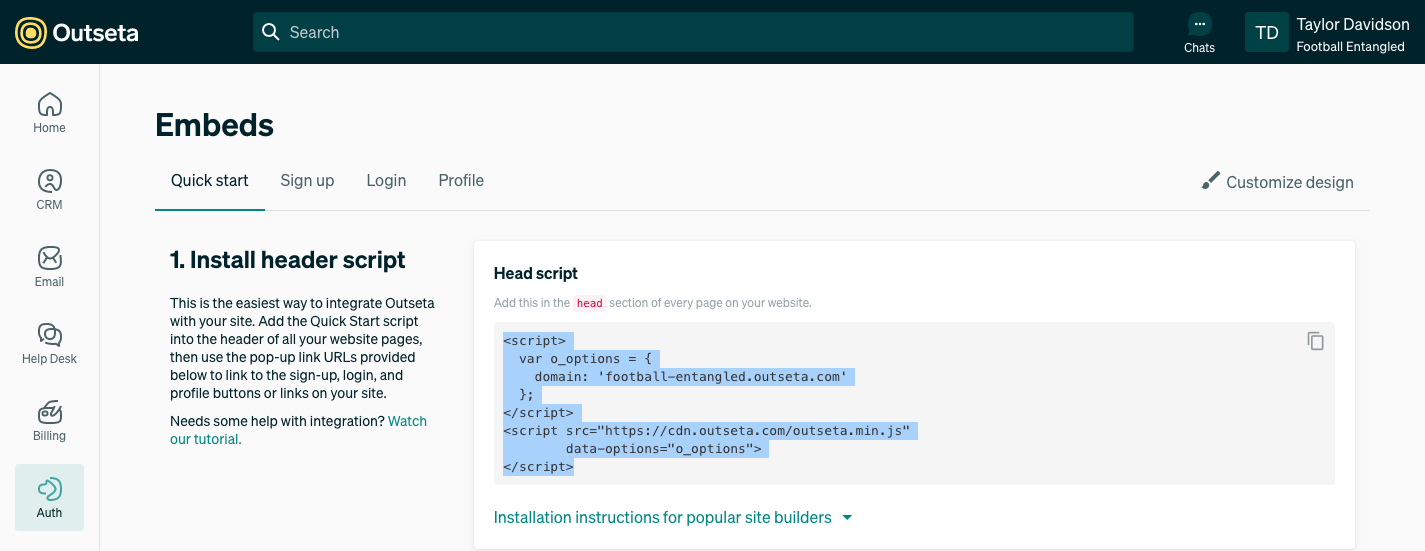Open the Help Desk section
This screenshot has height=551, width=1425.
(x=49, y=344)
